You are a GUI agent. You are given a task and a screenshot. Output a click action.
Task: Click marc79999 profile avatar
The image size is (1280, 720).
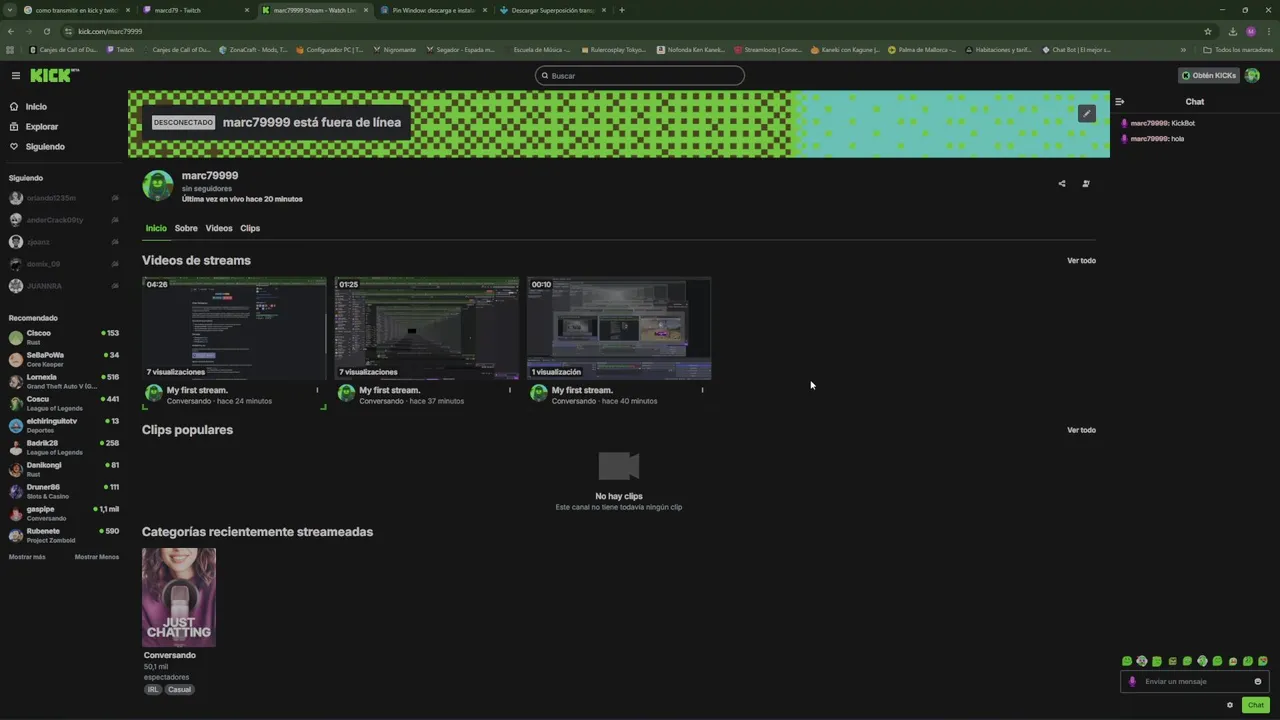(x=158, y=186)
